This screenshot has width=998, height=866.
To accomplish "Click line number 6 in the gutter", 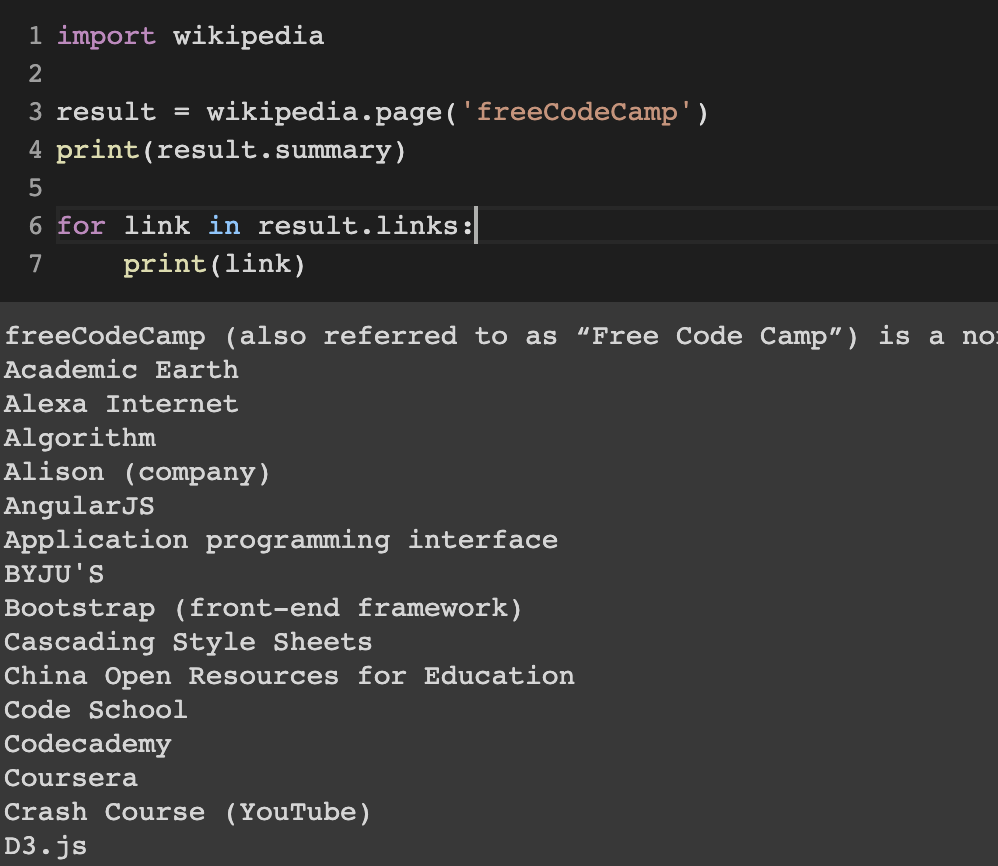I will 36,226.
